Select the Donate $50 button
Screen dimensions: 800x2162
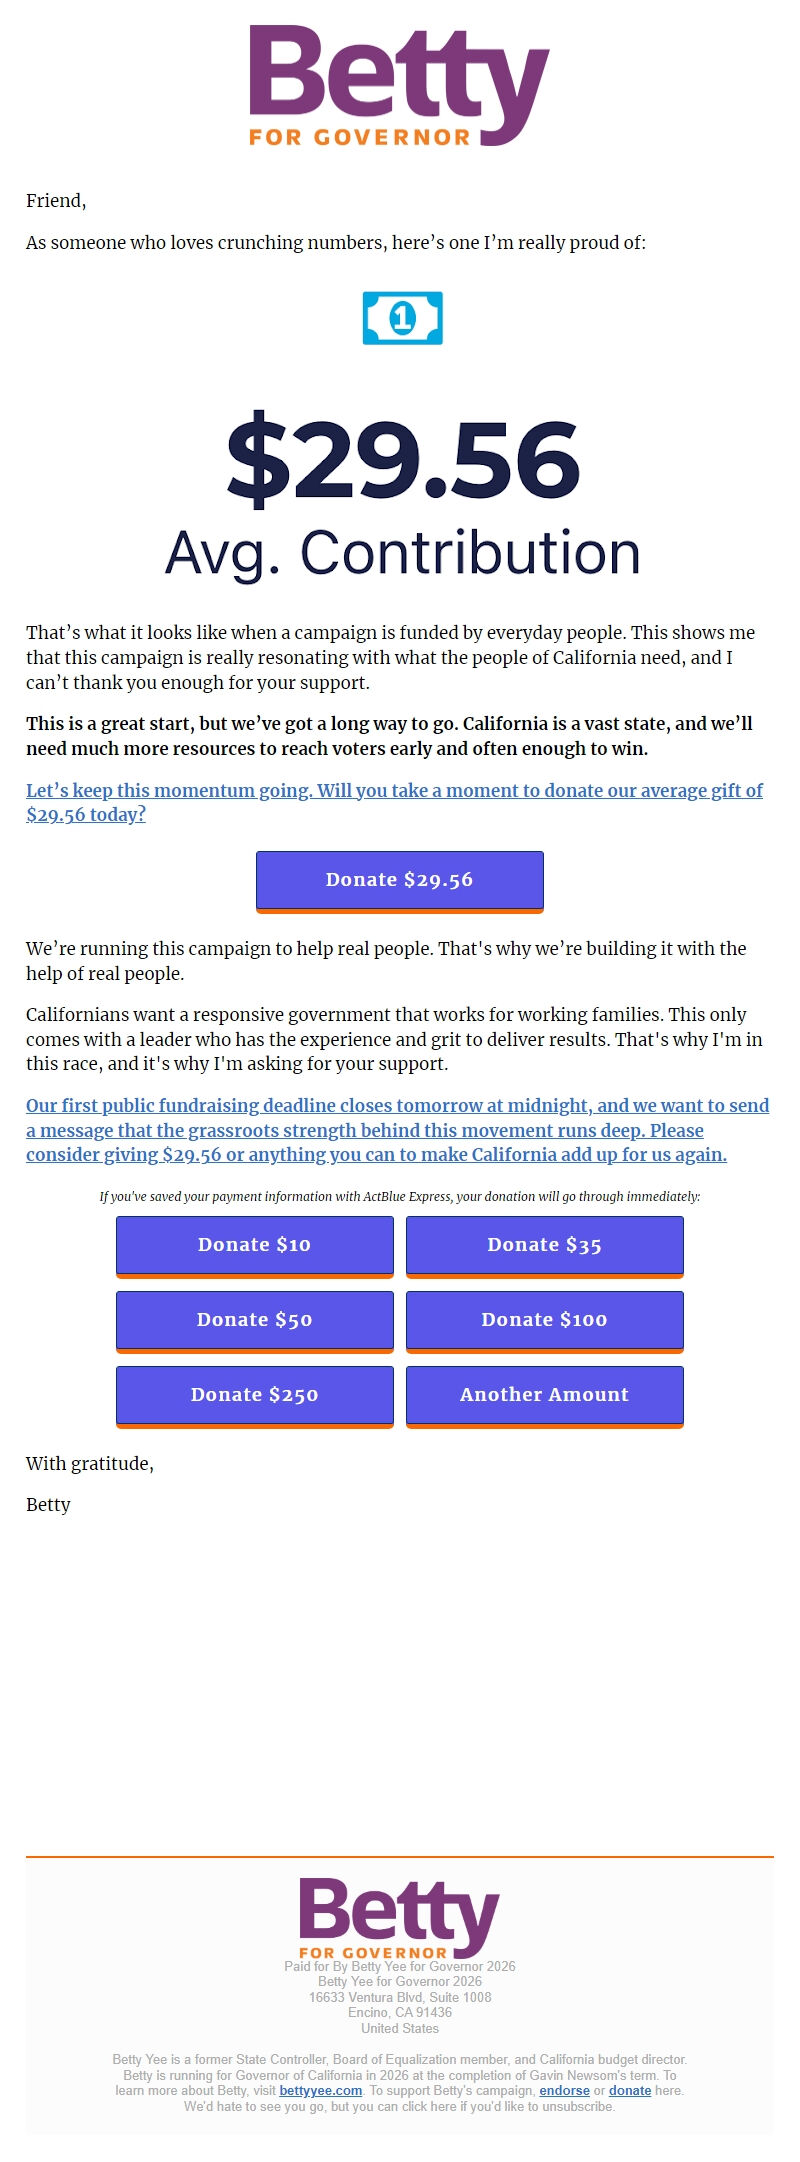[x=254, y=1320]
